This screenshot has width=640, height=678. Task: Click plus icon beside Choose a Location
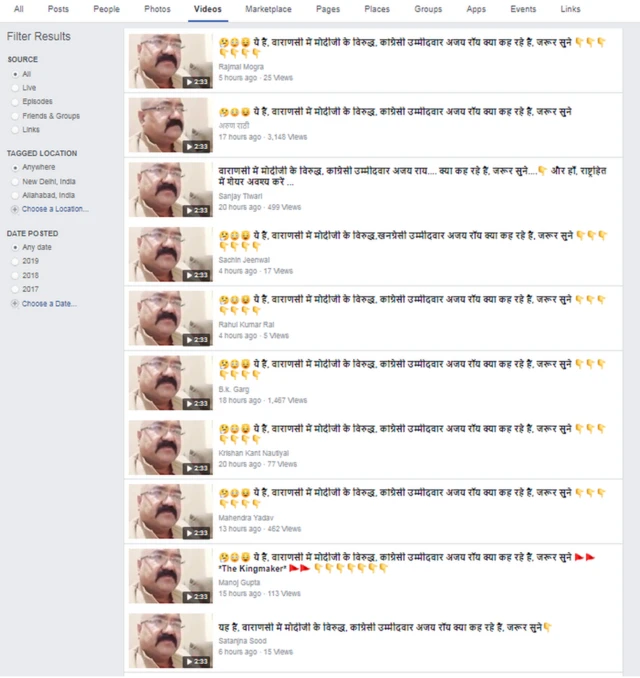click(15, 209)
